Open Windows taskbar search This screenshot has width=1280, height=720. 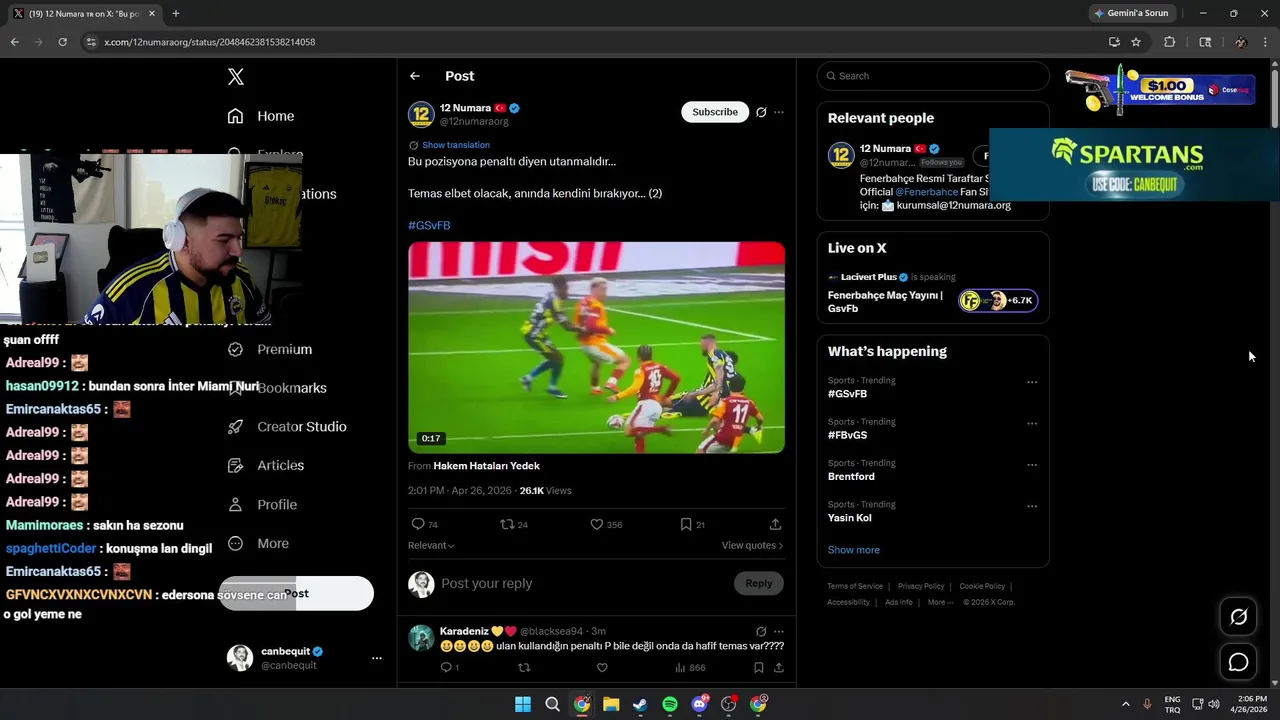(552, 704)
